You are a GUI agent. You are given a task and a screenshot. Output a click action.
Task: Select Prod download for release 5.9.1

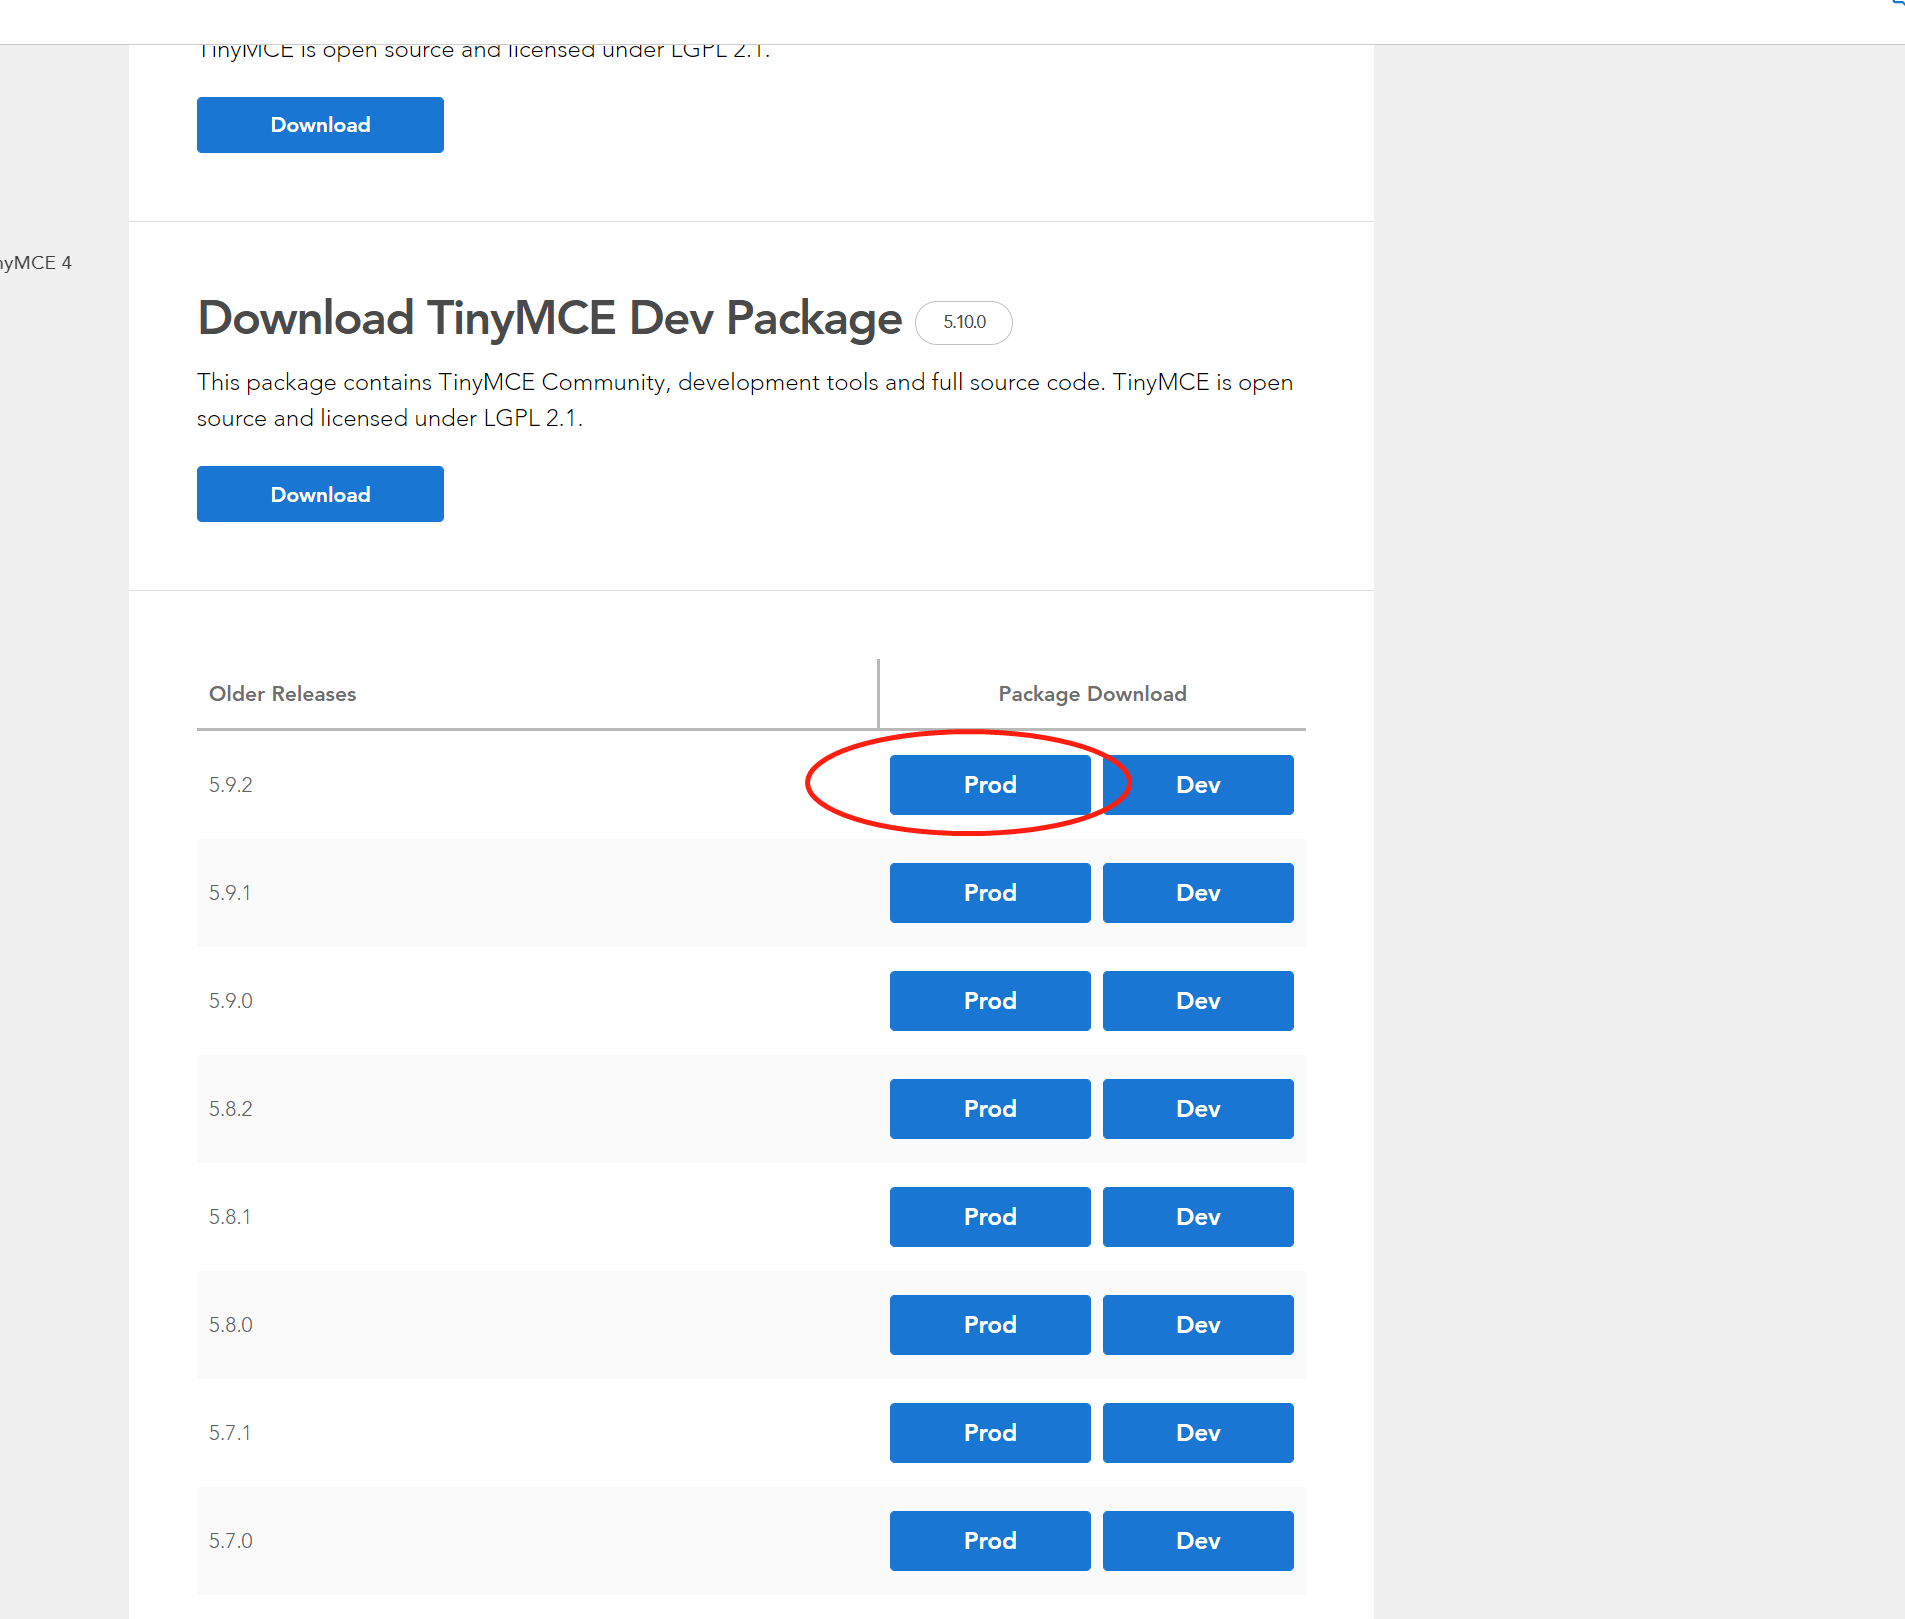(990, 892)
